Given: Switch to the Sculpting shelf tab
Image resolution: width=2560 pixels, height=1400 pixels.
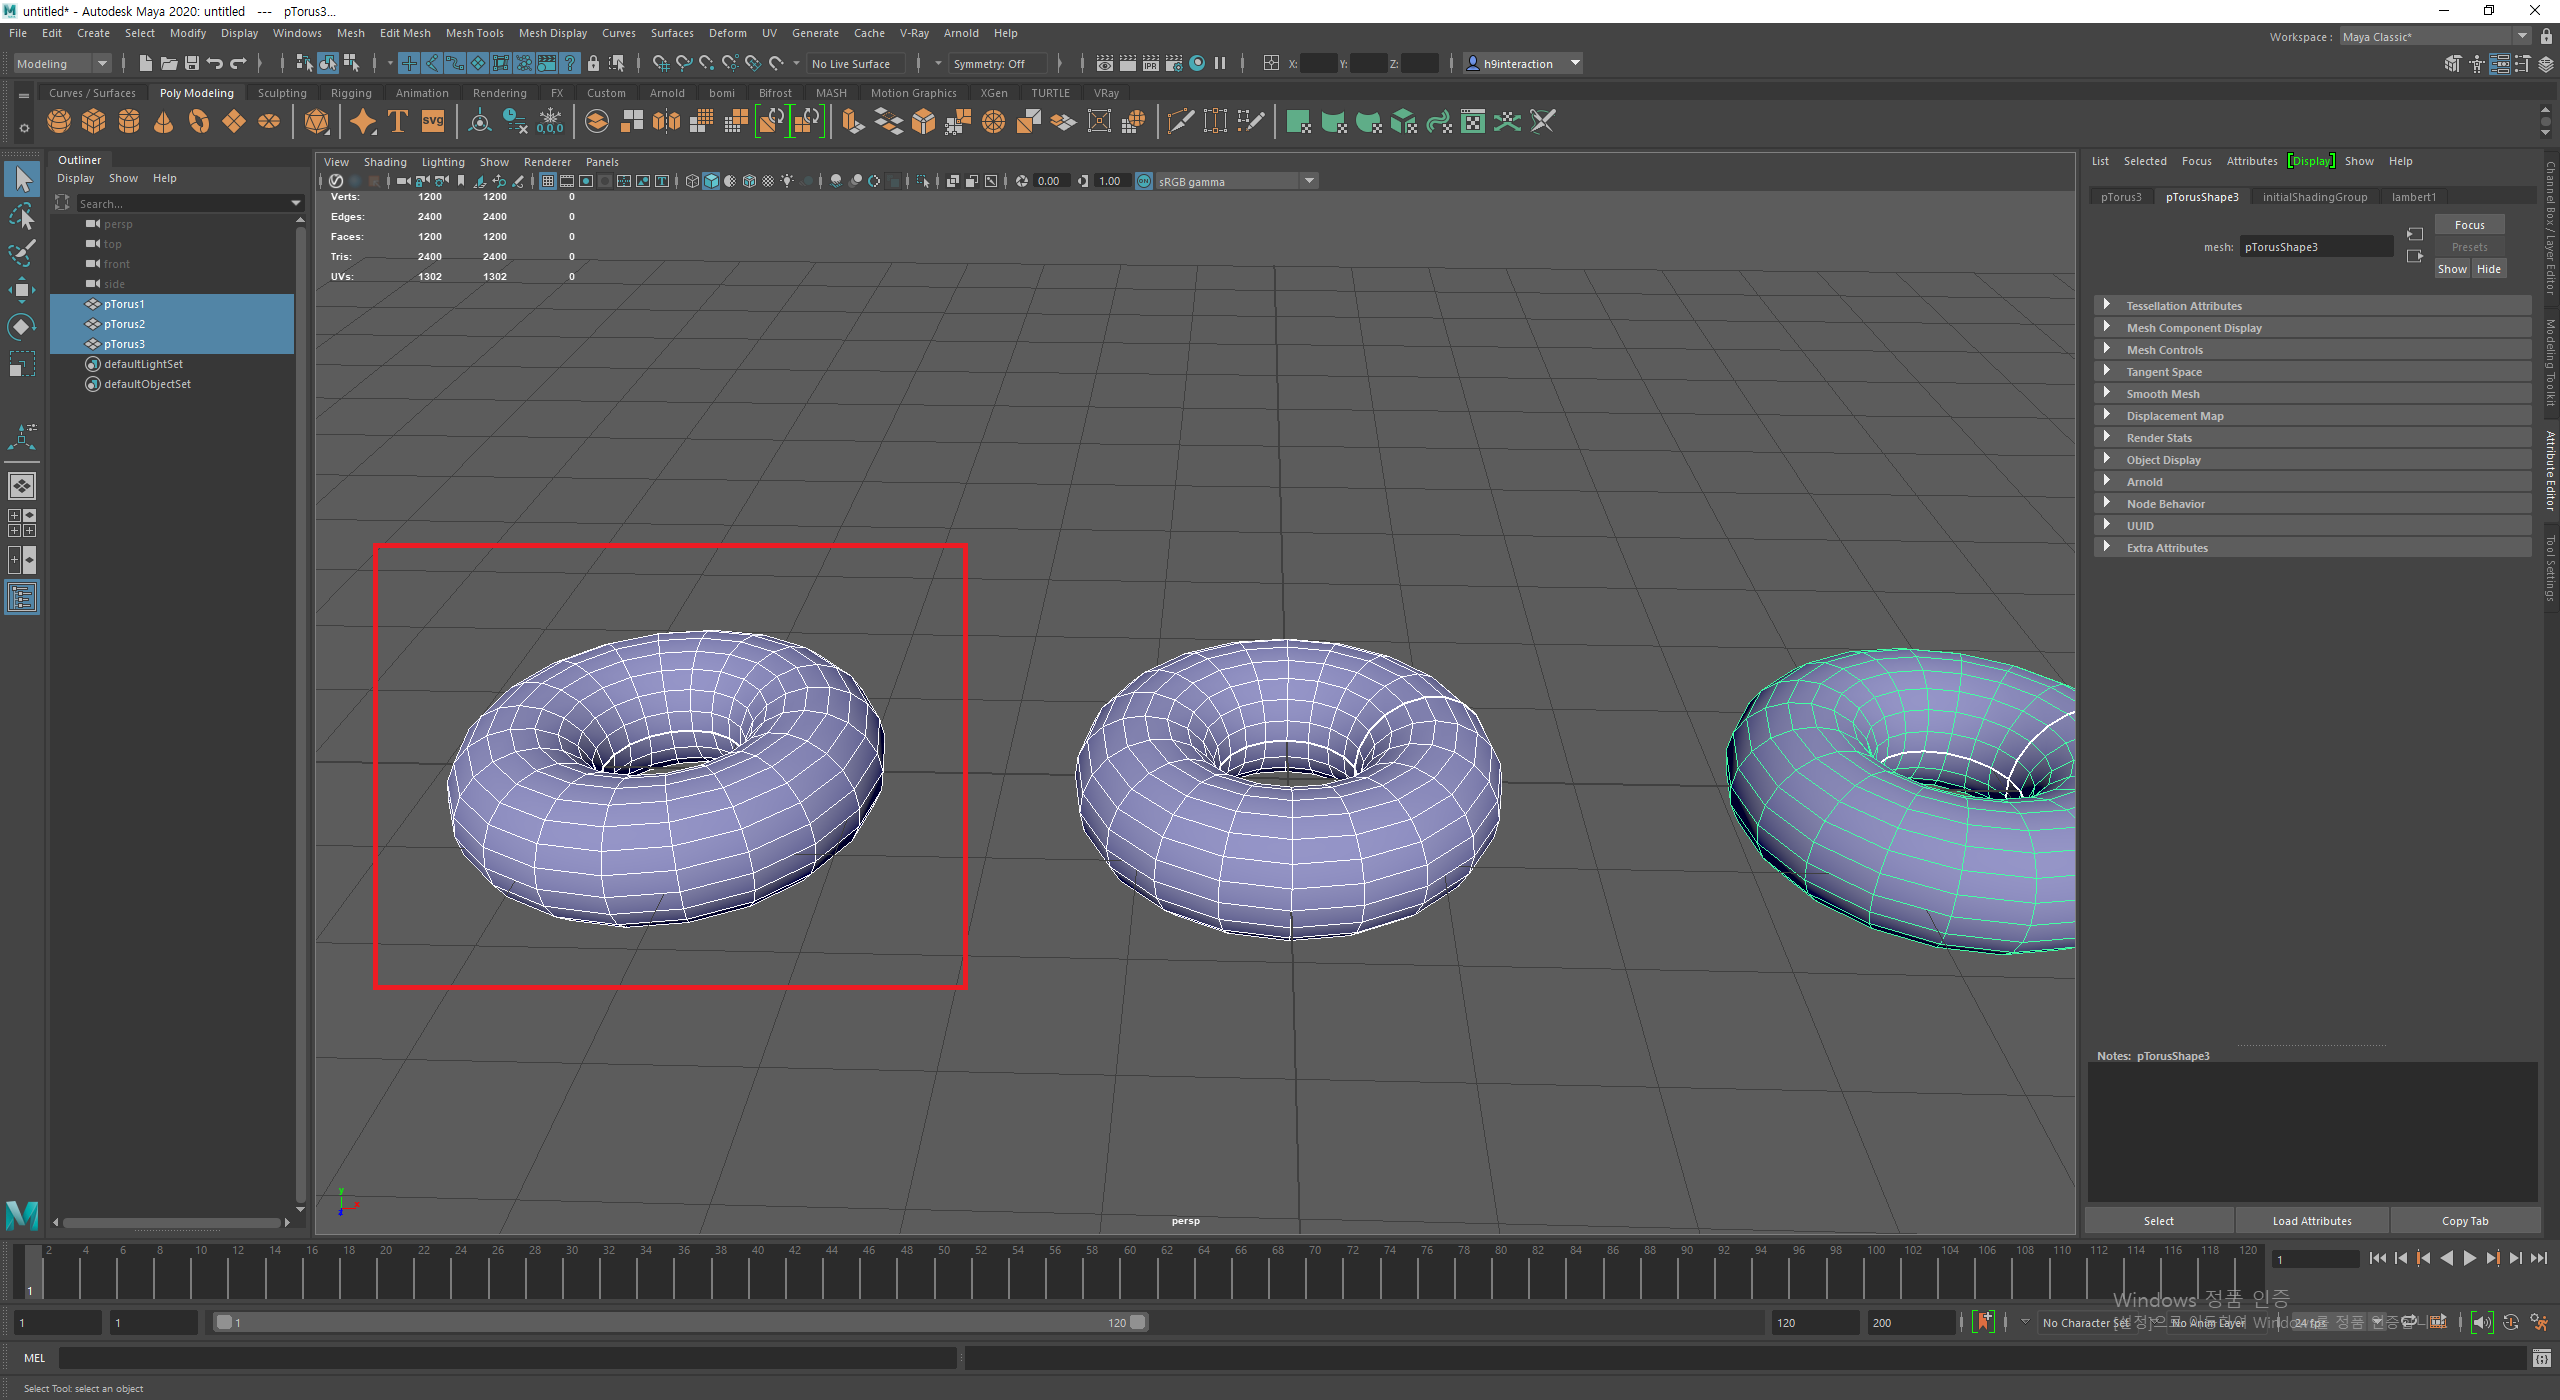Looking at the screenshot, I should (281, 93).
